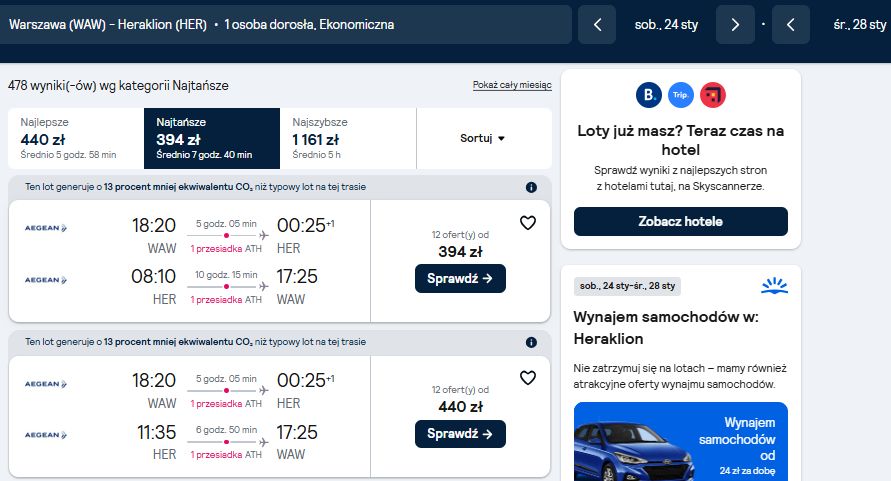The image size is (891, 481).
Task: Save first flight with heart icon
Action: pos(528,223)
